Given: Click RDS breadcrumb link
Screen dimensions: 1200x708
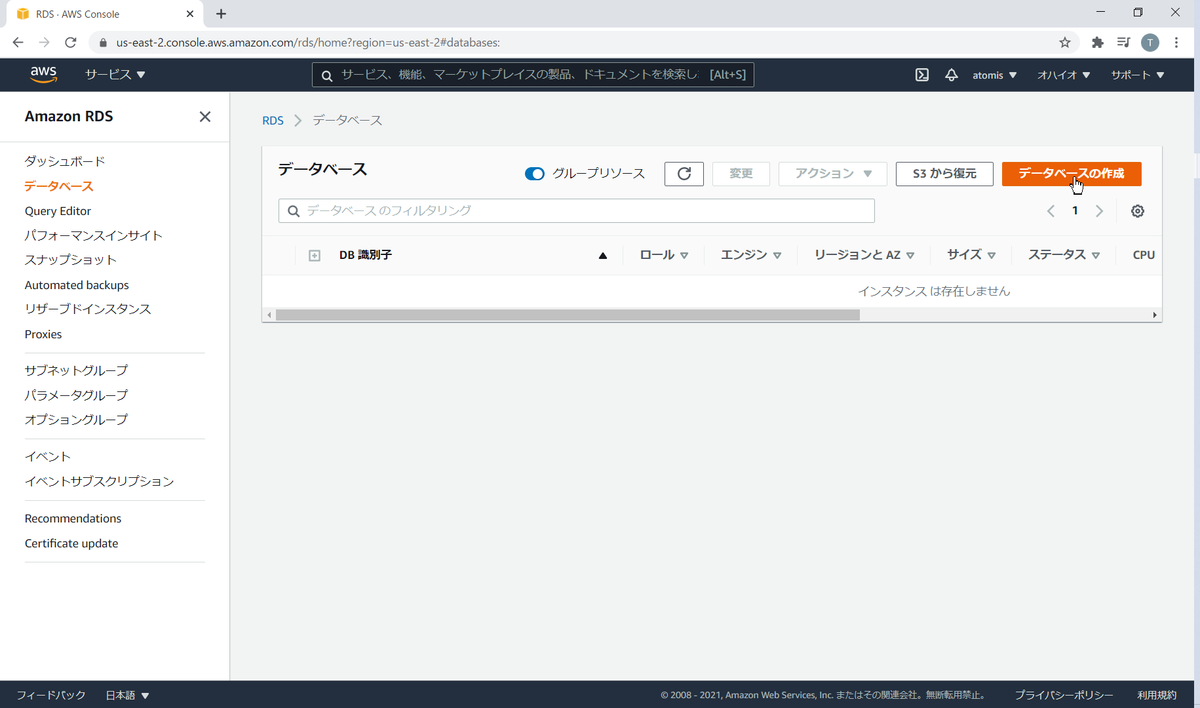Looking at the screenshot, I should click(x=273, y=120).
